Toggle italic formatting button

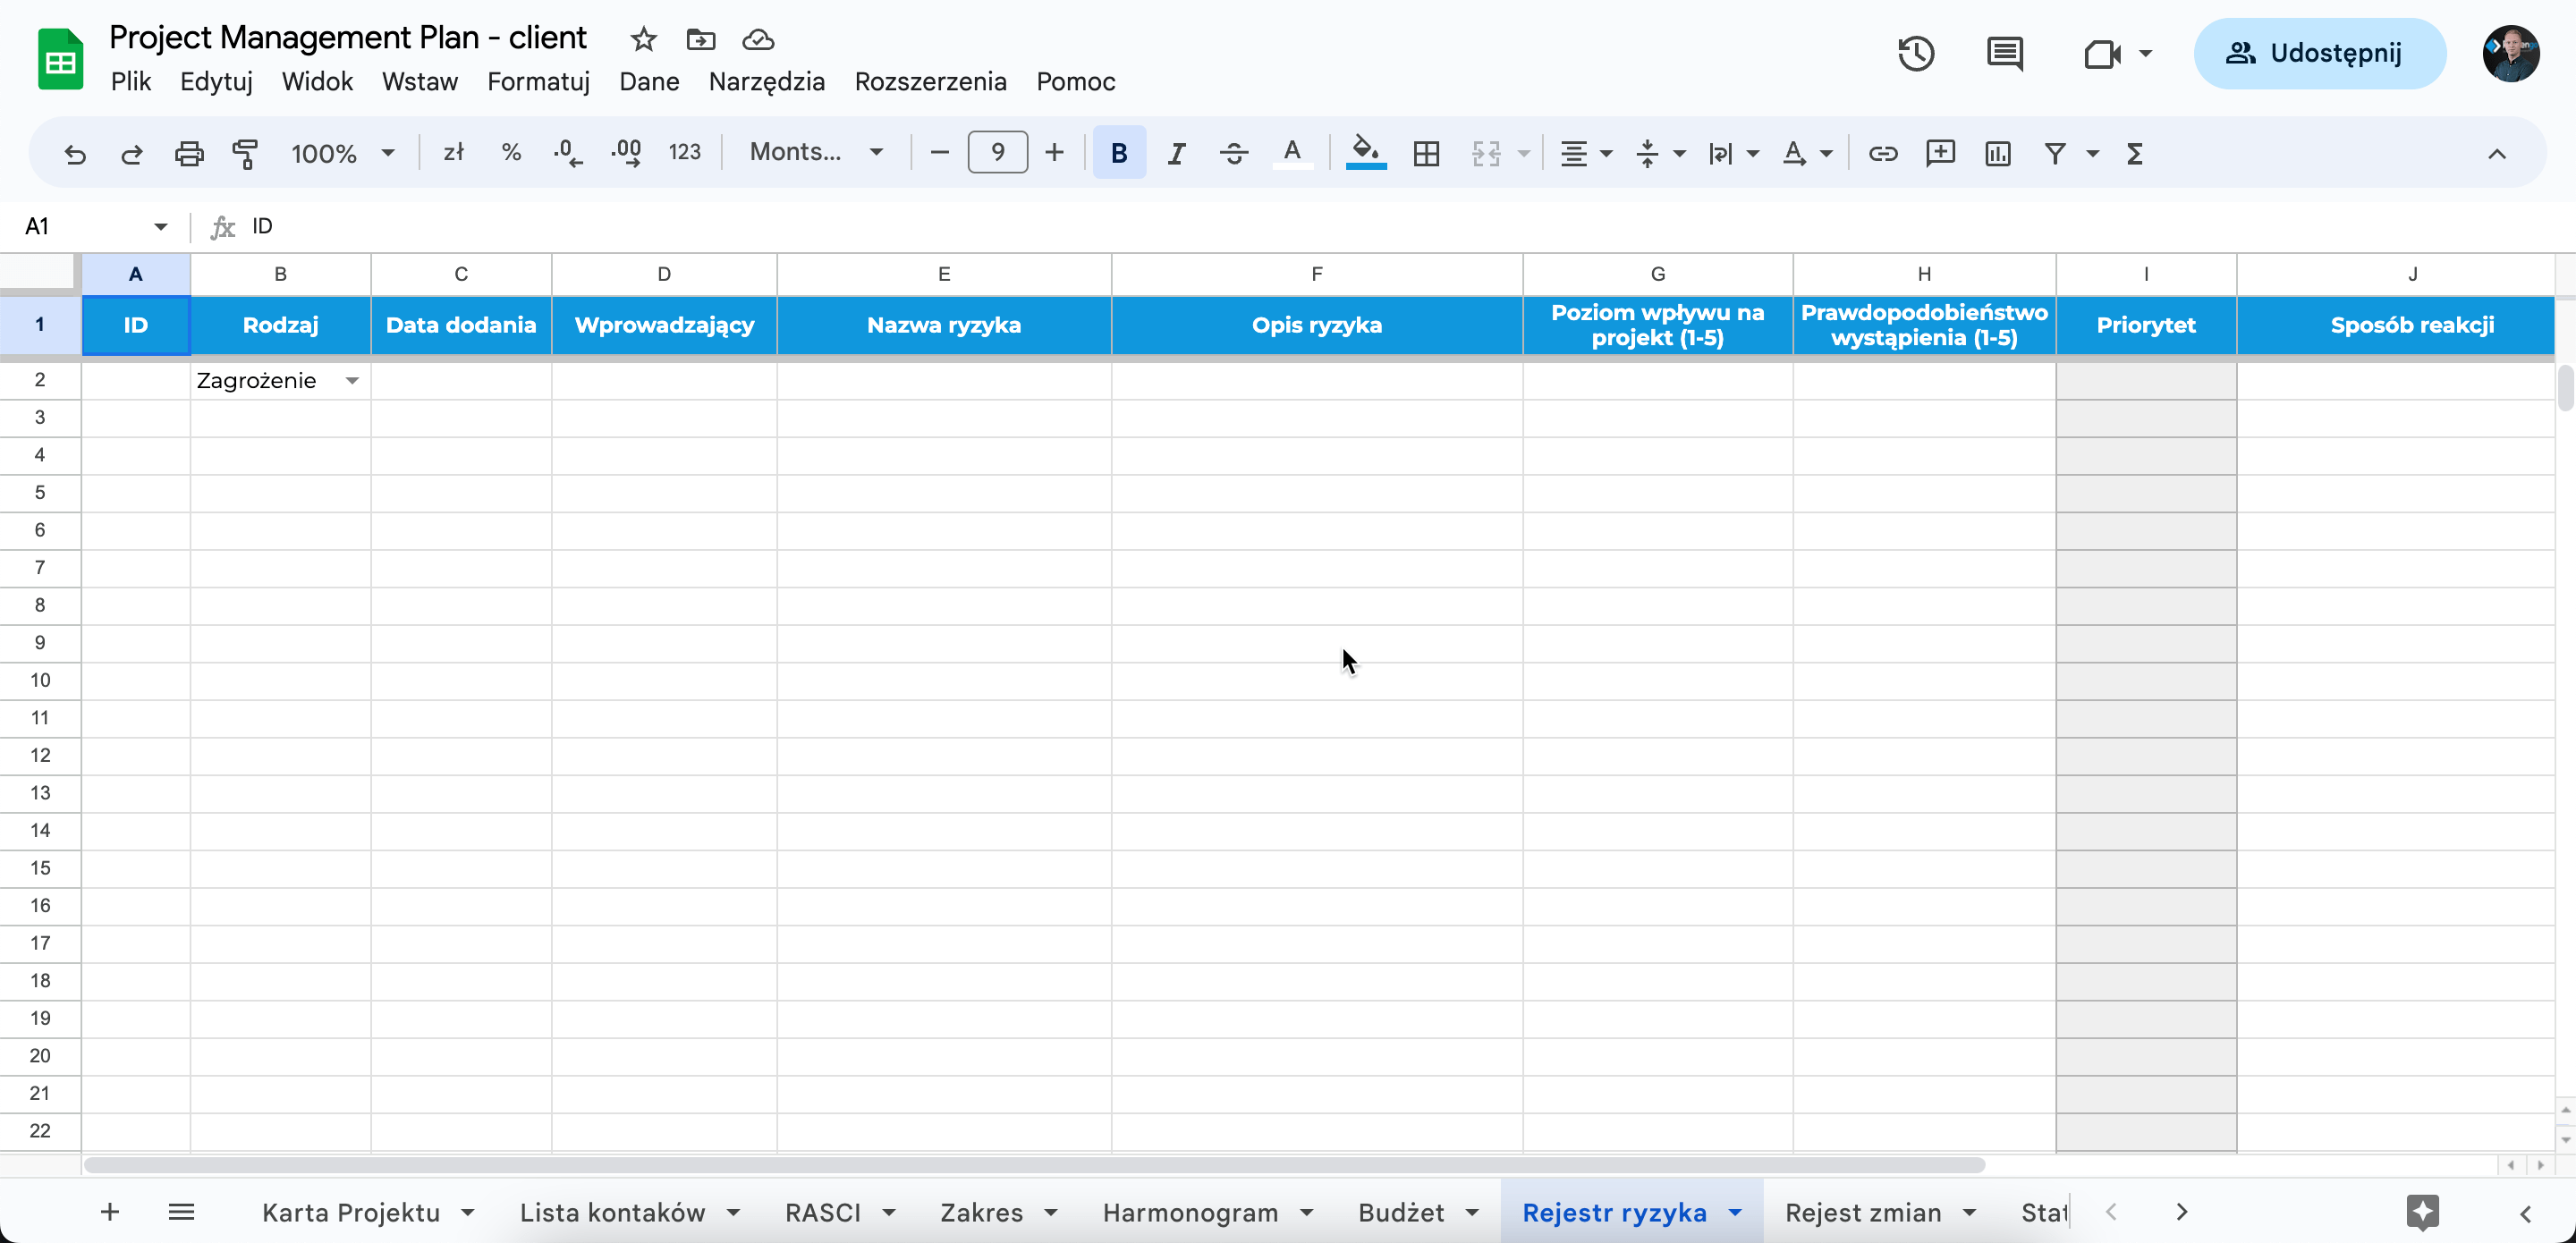point(1176,153)
